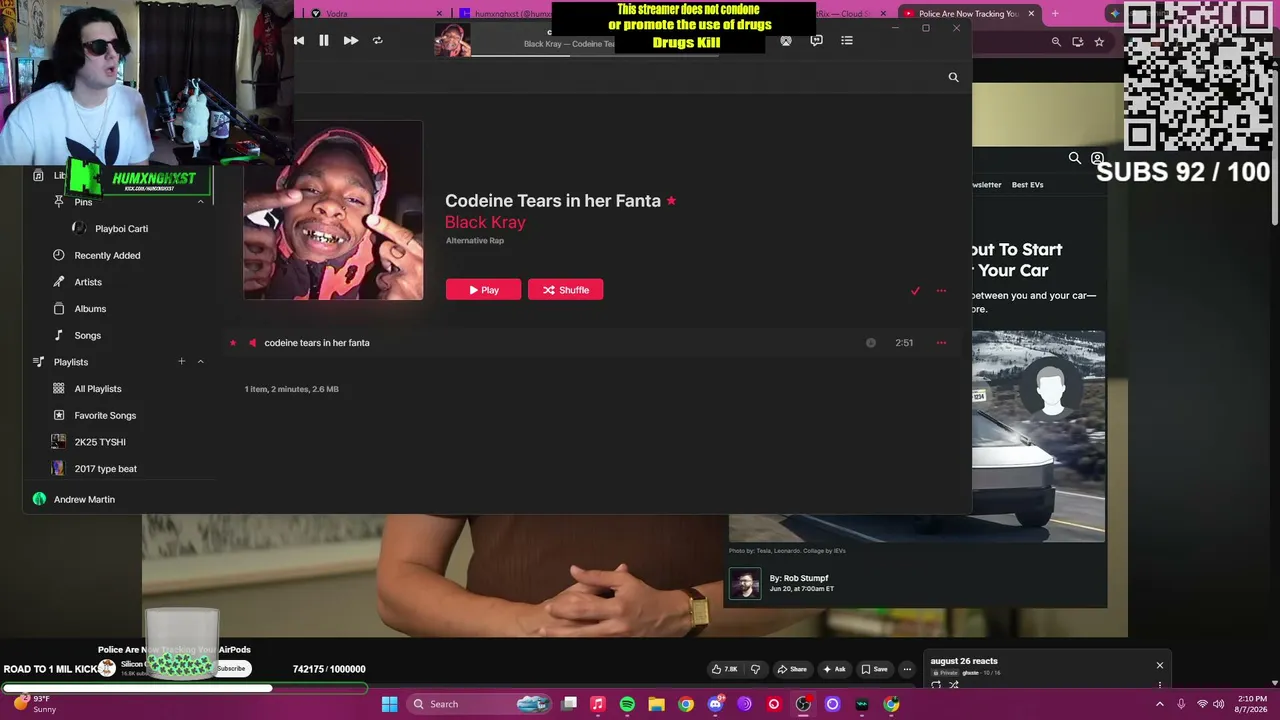
Task: Open the Albums library section
Action: click(90, 309)
